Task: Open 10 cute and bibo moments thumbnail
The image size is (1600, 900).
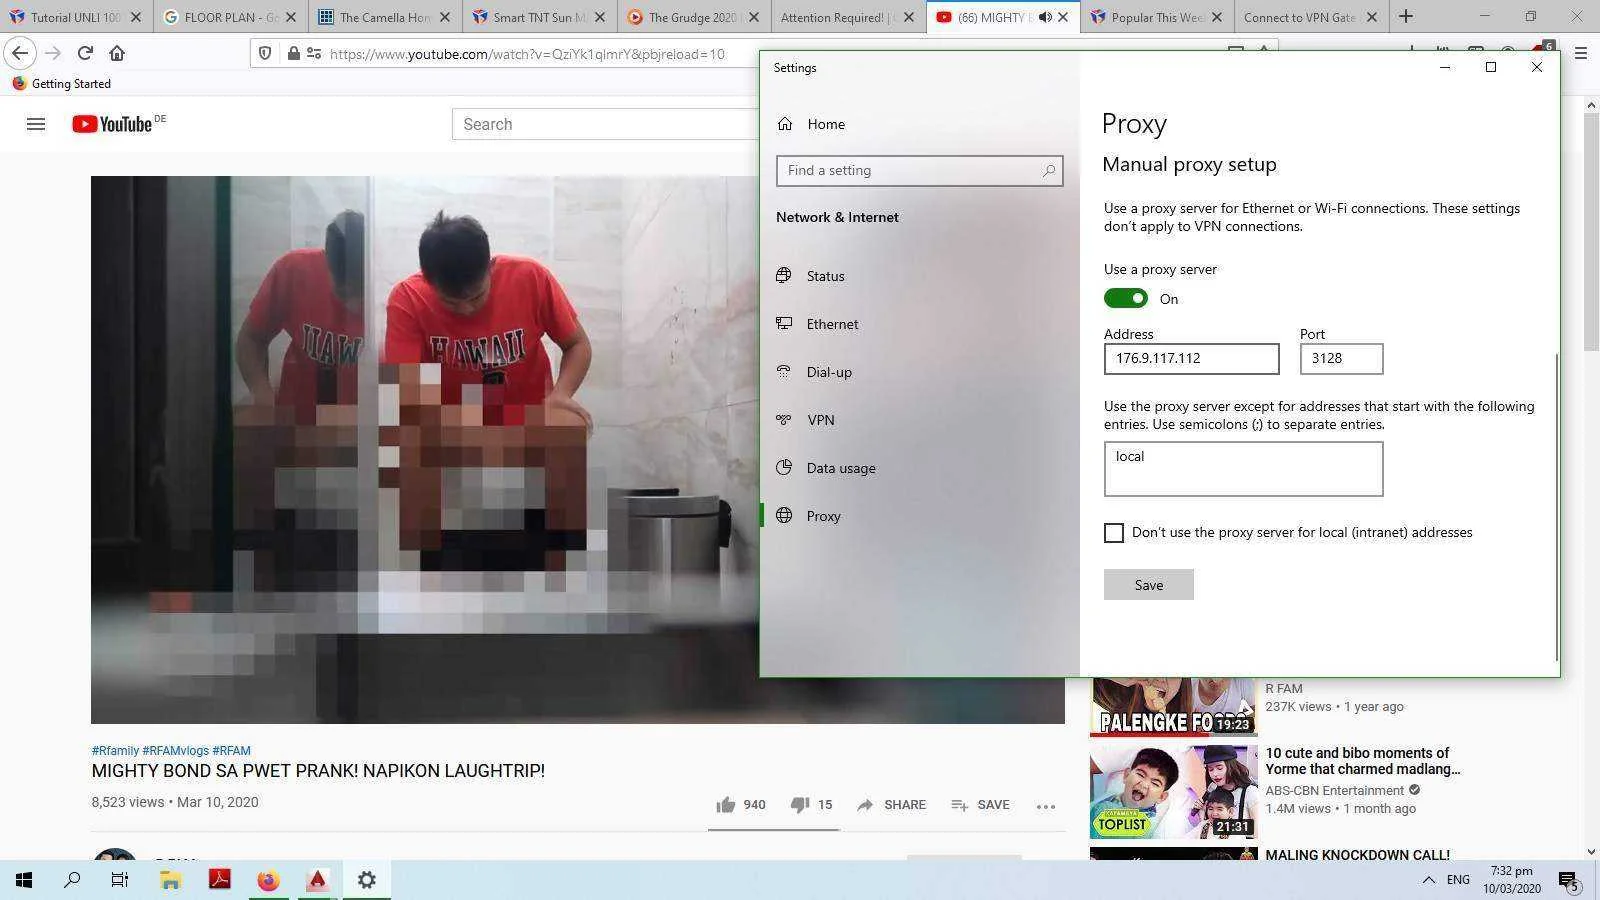Action: (1174, 792)
